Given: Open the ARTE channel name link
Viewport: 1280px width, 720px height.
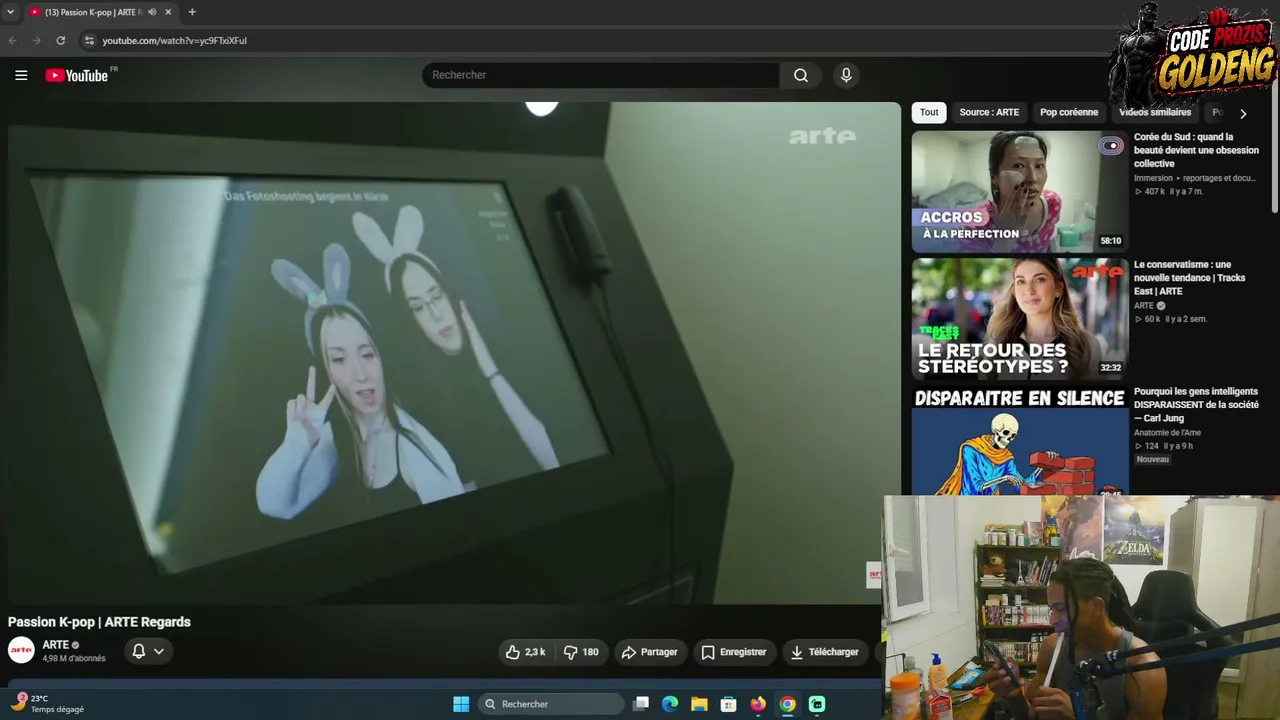Looking at the screenshot, I should 55,645.
